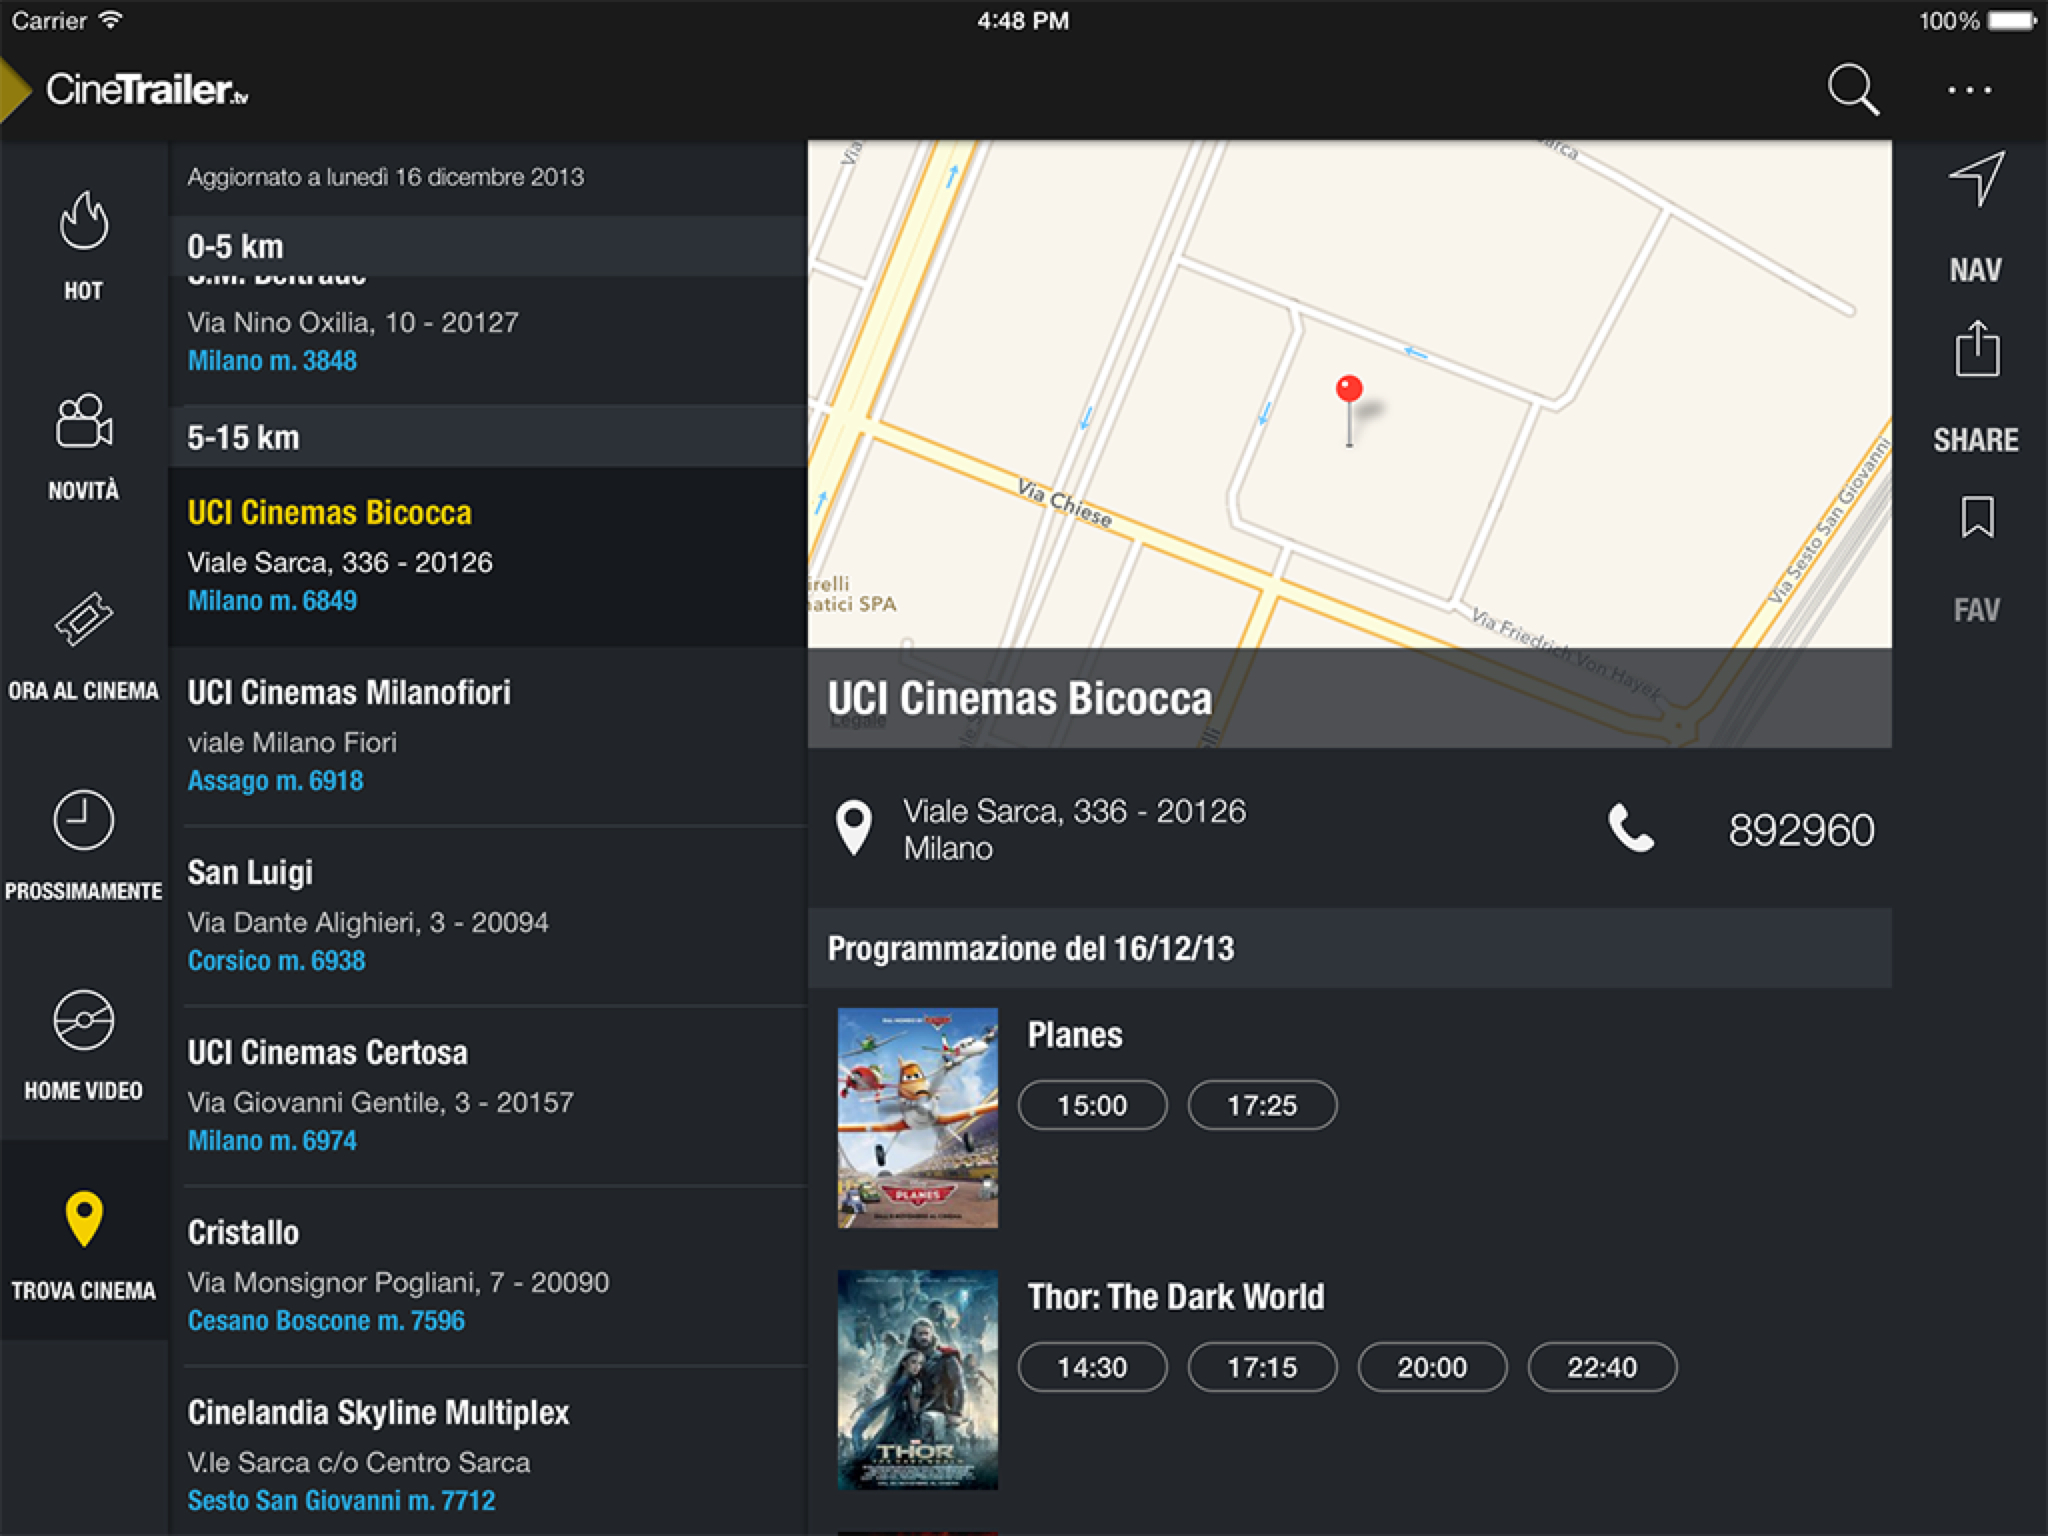The width and height of the screenshot is (2048, 1536).
Task: Open the Prossimamente clock section
Action: coord(83,821)
